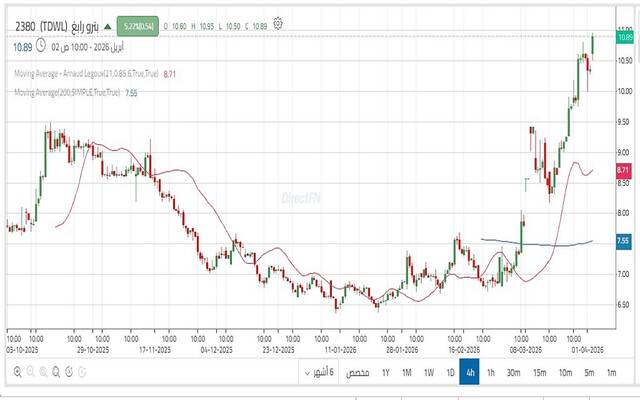640x400 pixels.
Task: Set interval to 15m
Action: pos(540,373)
